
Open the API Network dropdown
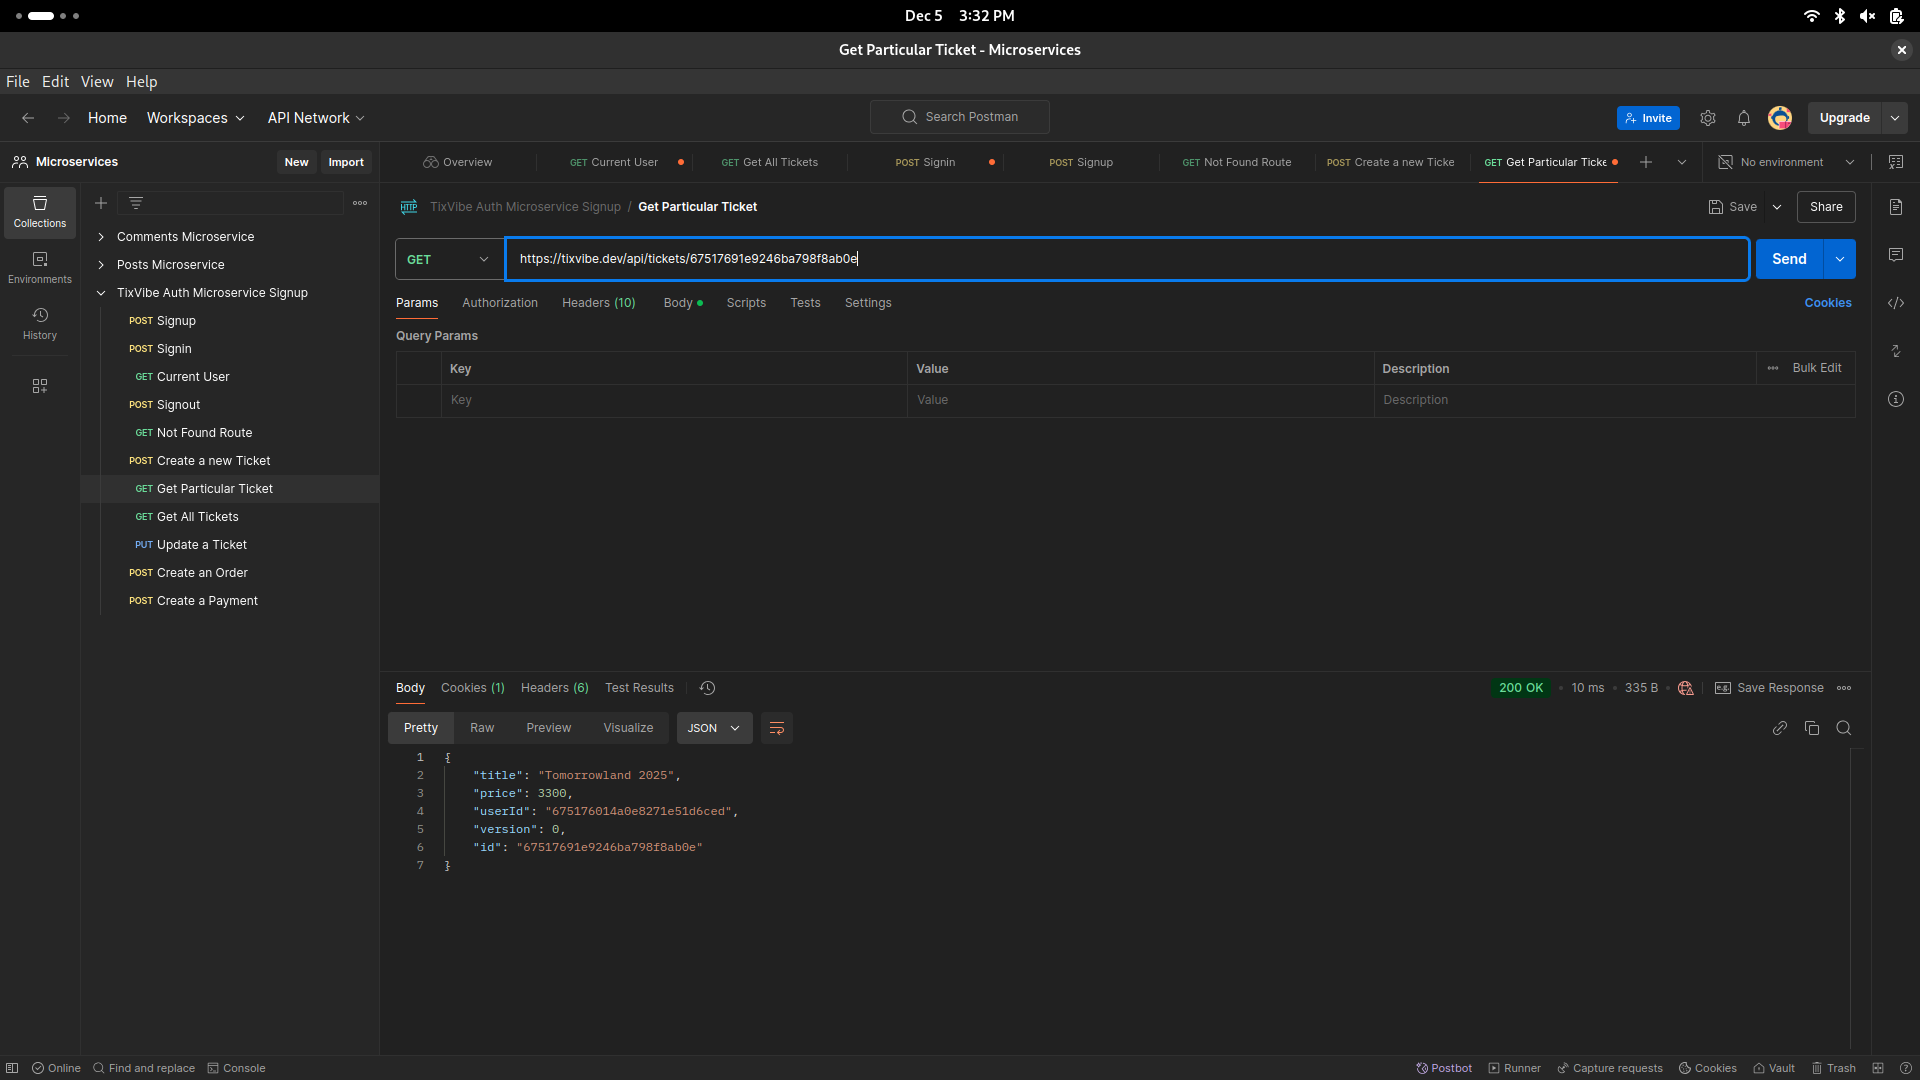[316, 118]
